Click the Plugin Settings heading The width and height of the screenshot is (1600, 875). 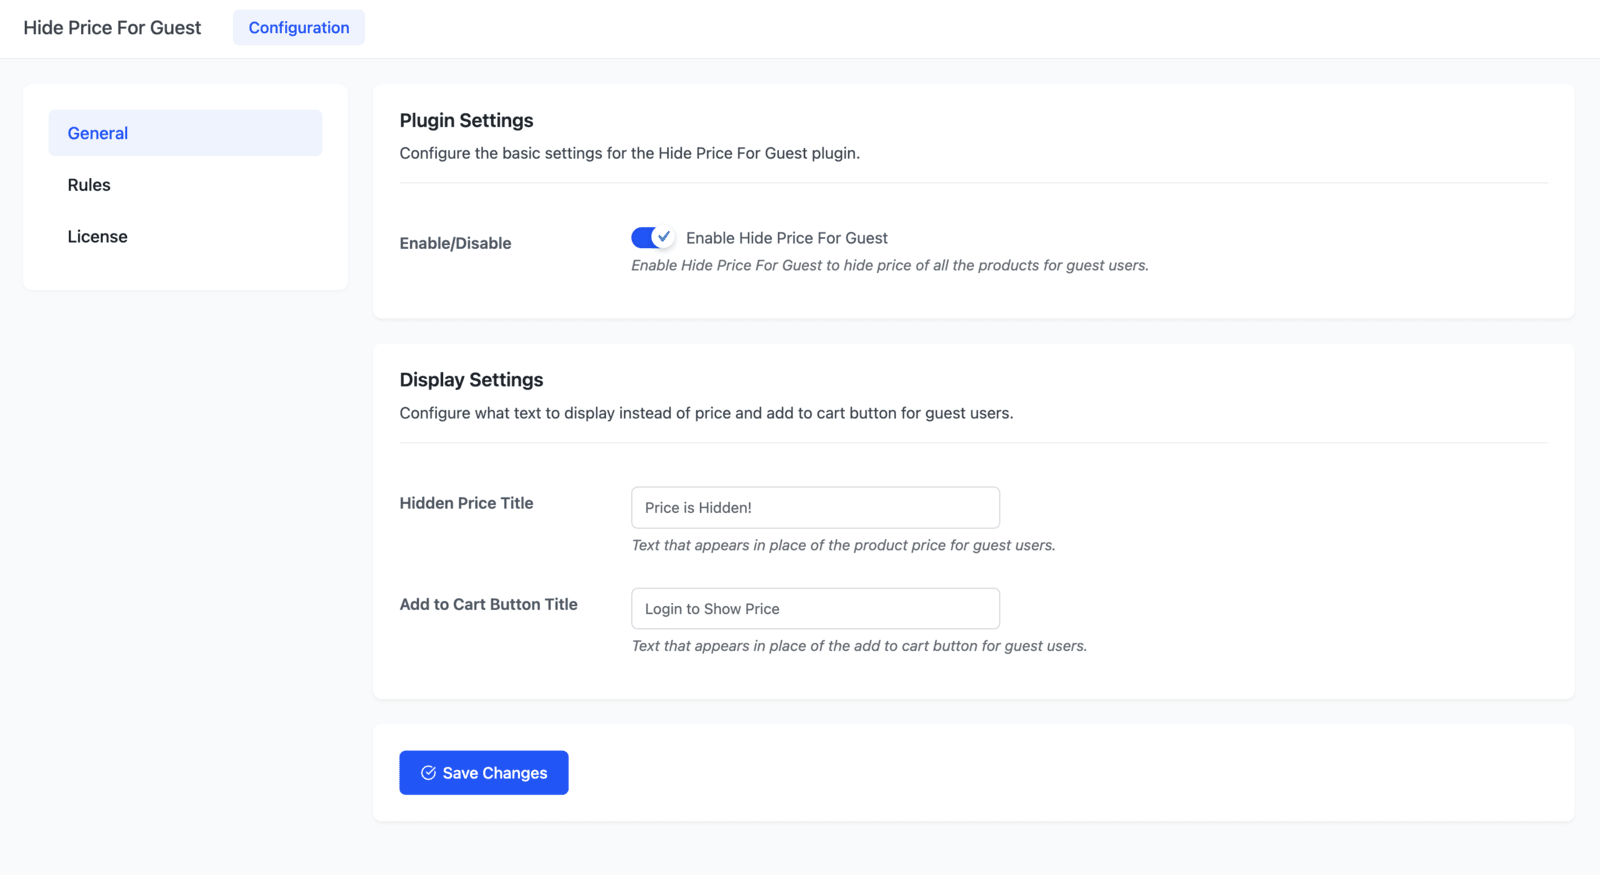coord(466,120)
